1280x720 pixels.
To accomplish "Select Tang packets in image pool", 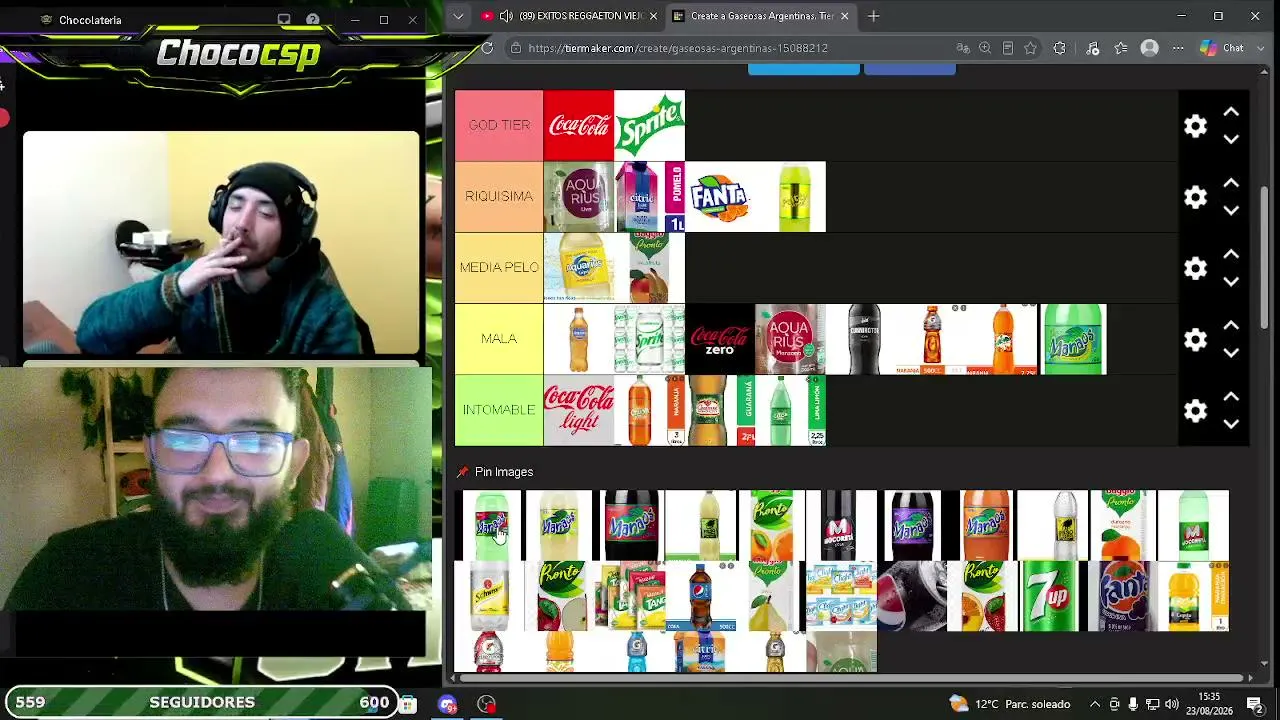I will (631, 596).
